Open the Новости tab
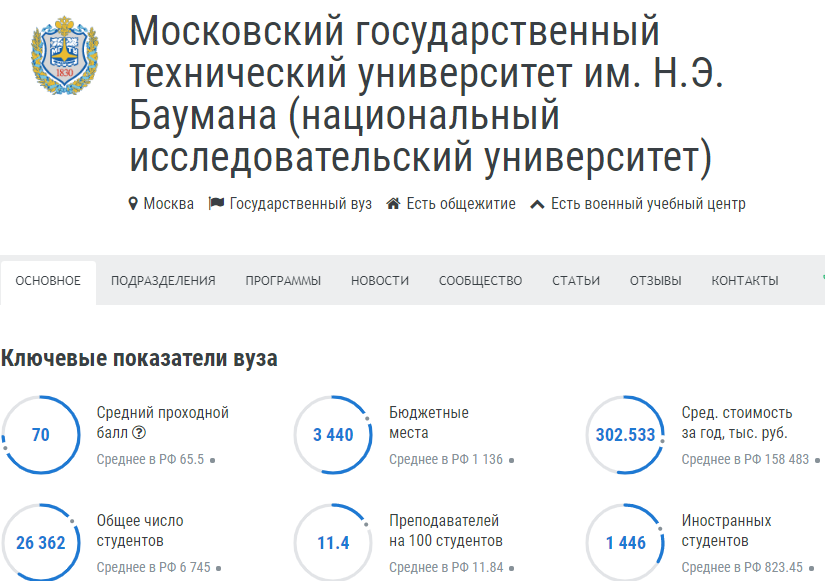825x581 pixels. 380,281
